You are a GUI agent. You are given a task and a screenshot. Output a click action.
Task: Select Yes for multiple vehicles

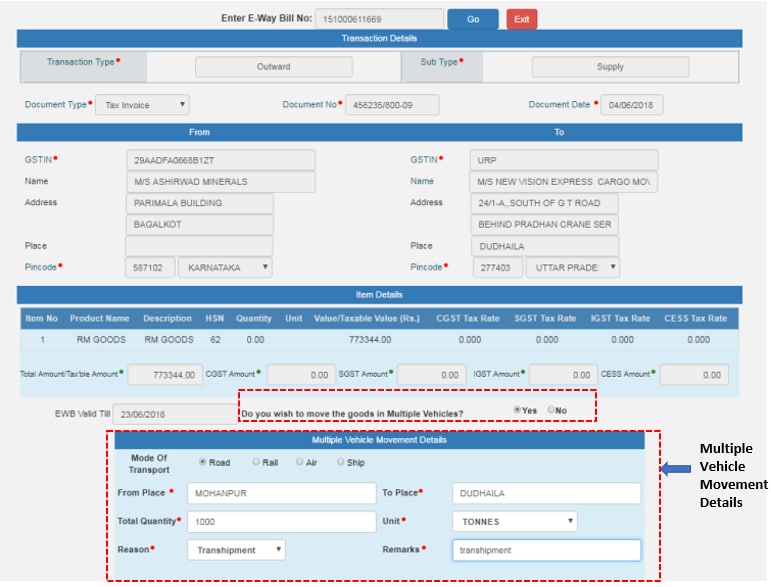[517, 410]
